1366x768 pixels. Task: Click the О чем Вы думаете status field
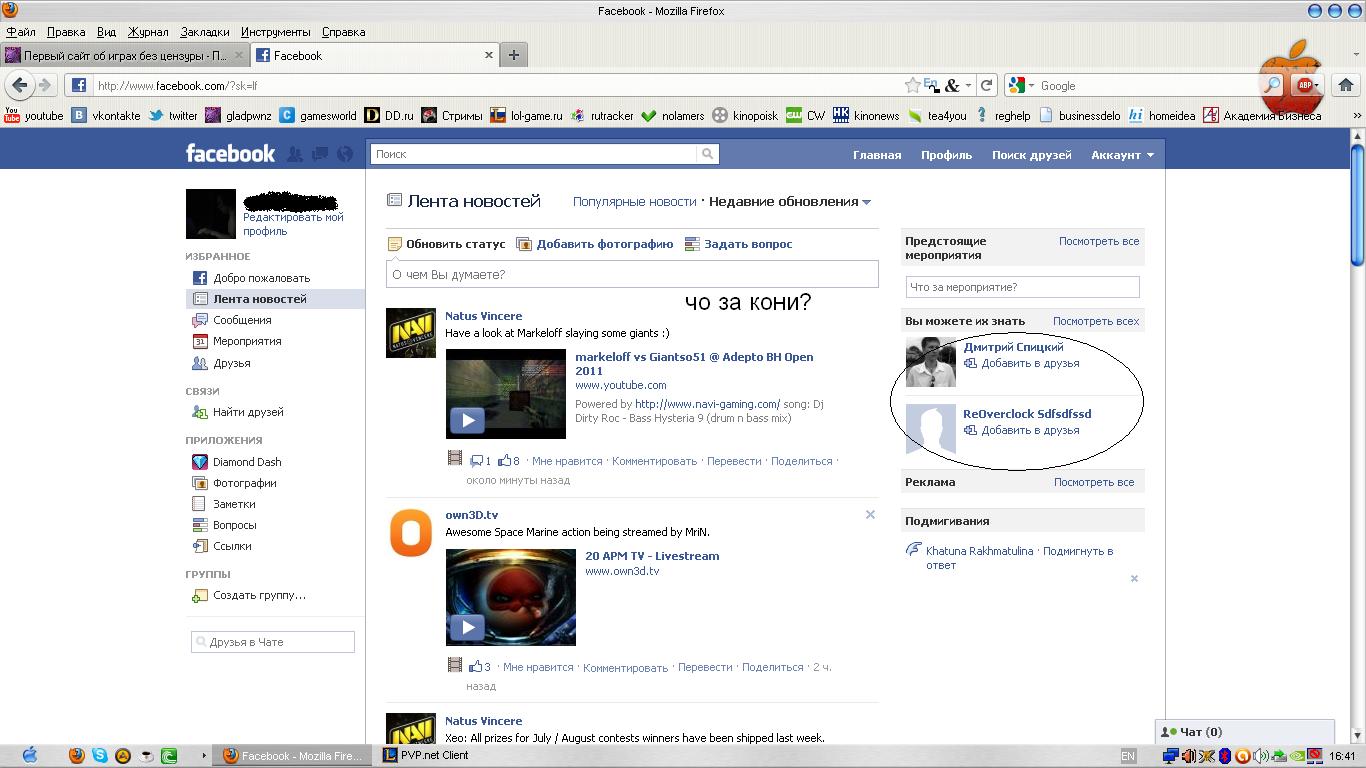coord(632,274)
